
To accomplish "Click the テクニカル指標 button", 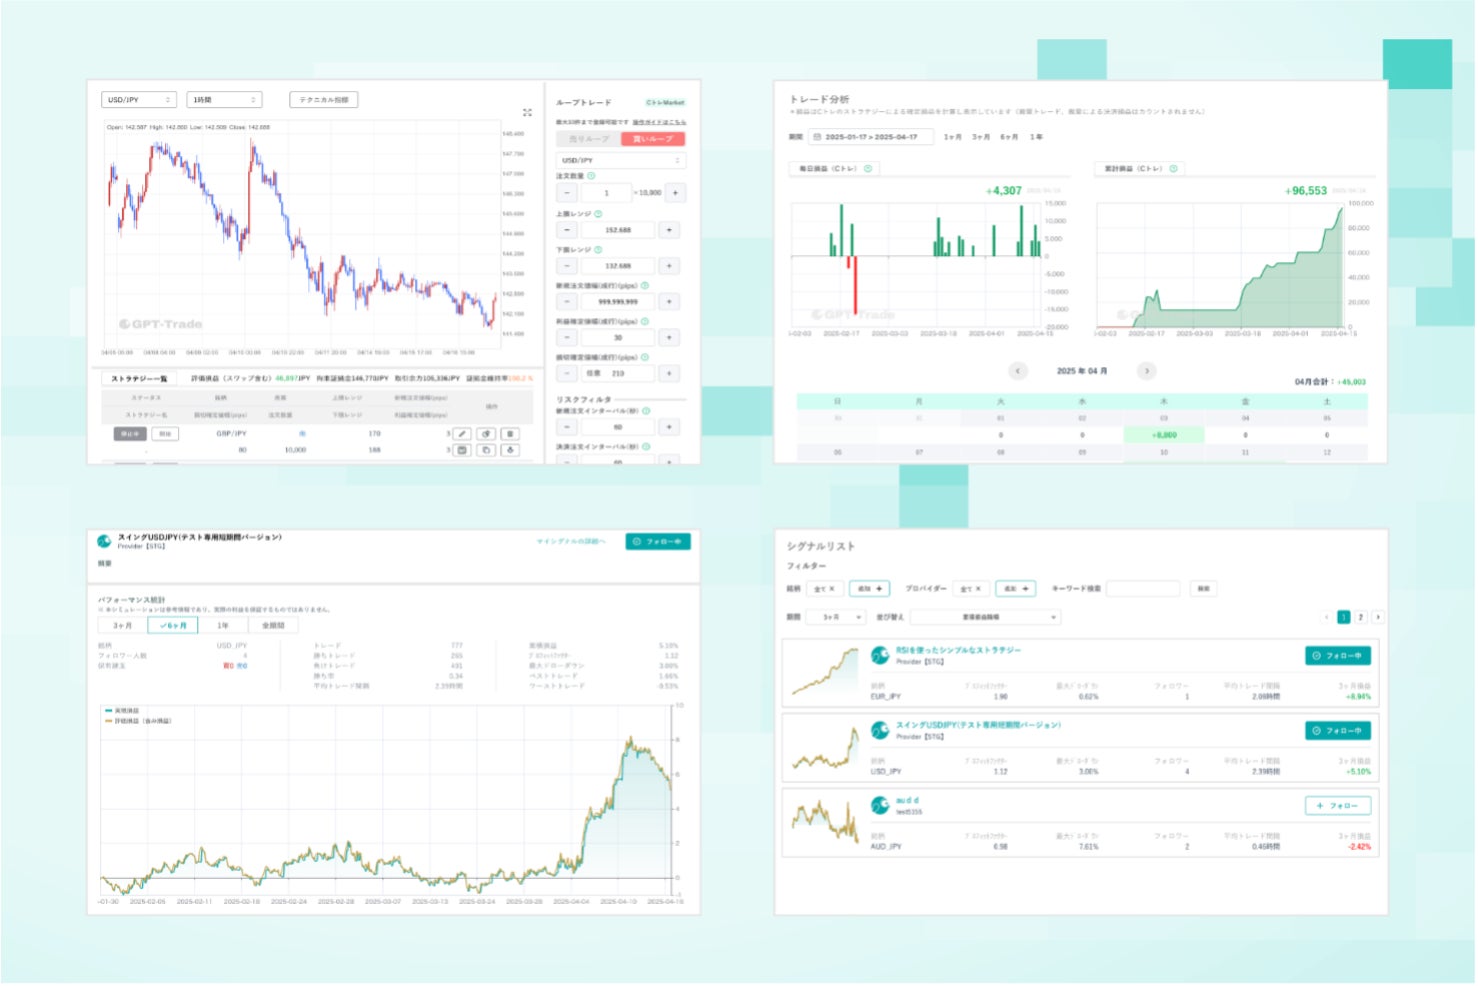I will tap(324, 100).
